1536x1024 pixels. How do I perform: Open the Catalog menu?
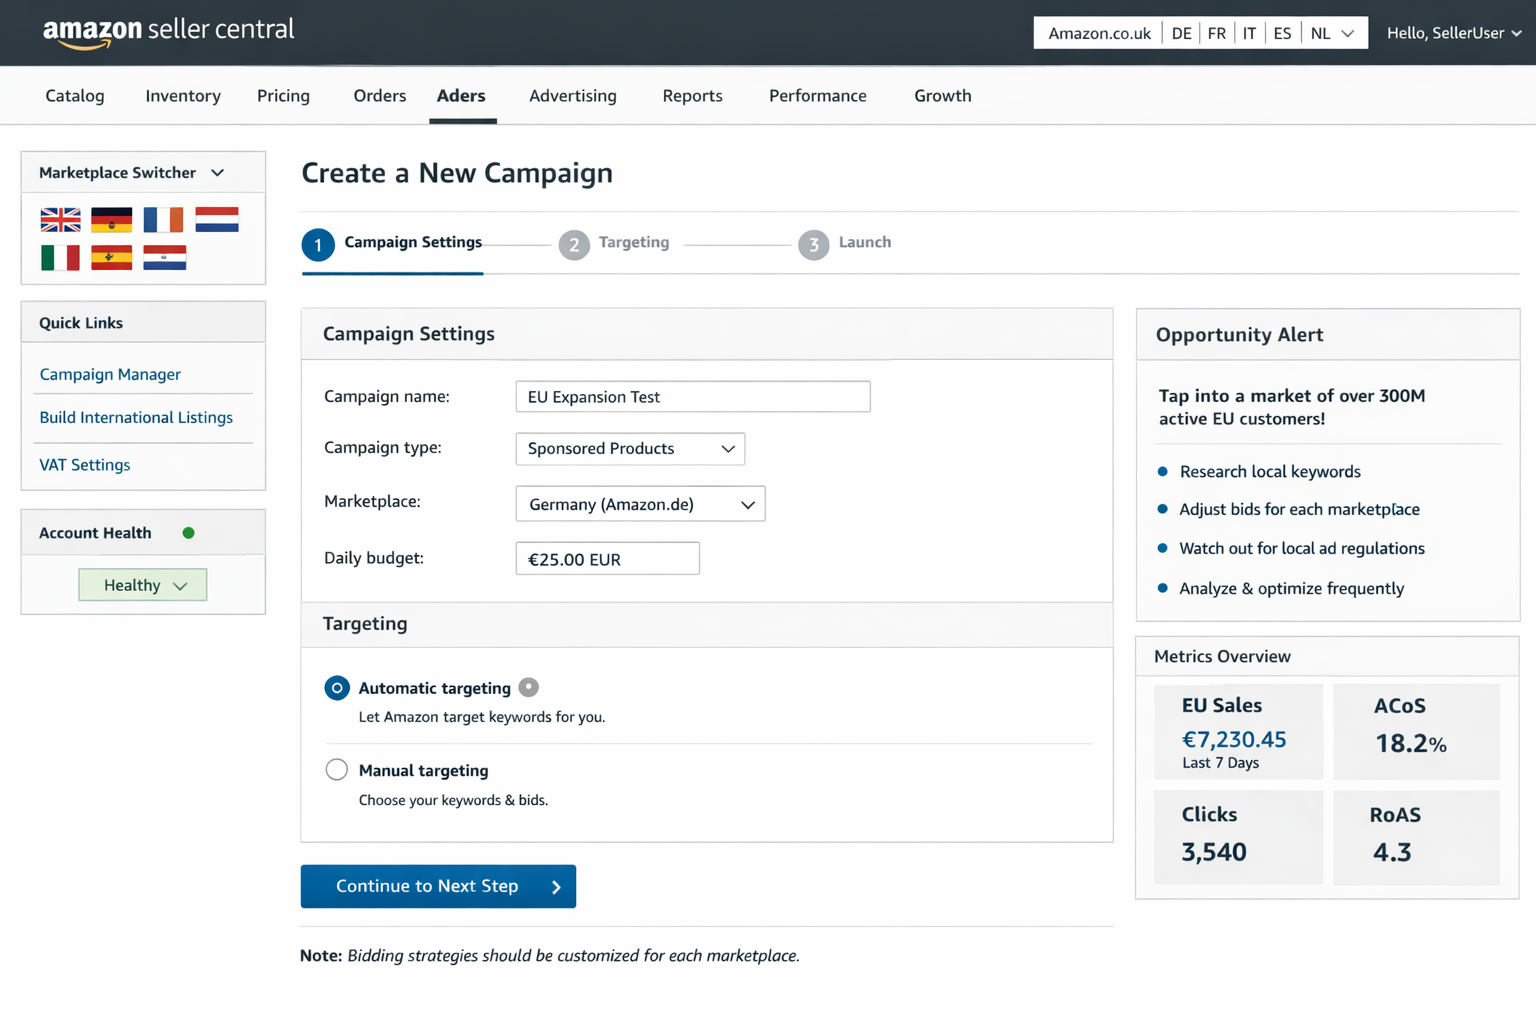click(x=75, y=96)
